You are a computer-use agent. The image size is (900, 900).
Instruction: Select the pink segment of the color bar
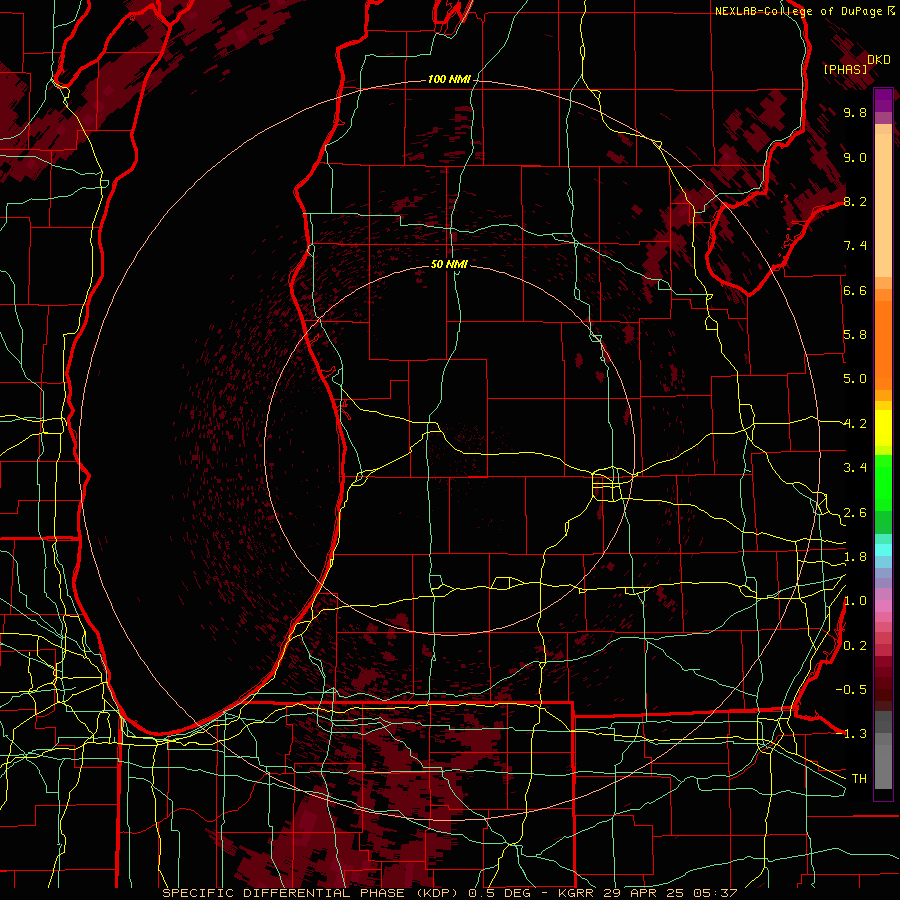click(883, 606)
